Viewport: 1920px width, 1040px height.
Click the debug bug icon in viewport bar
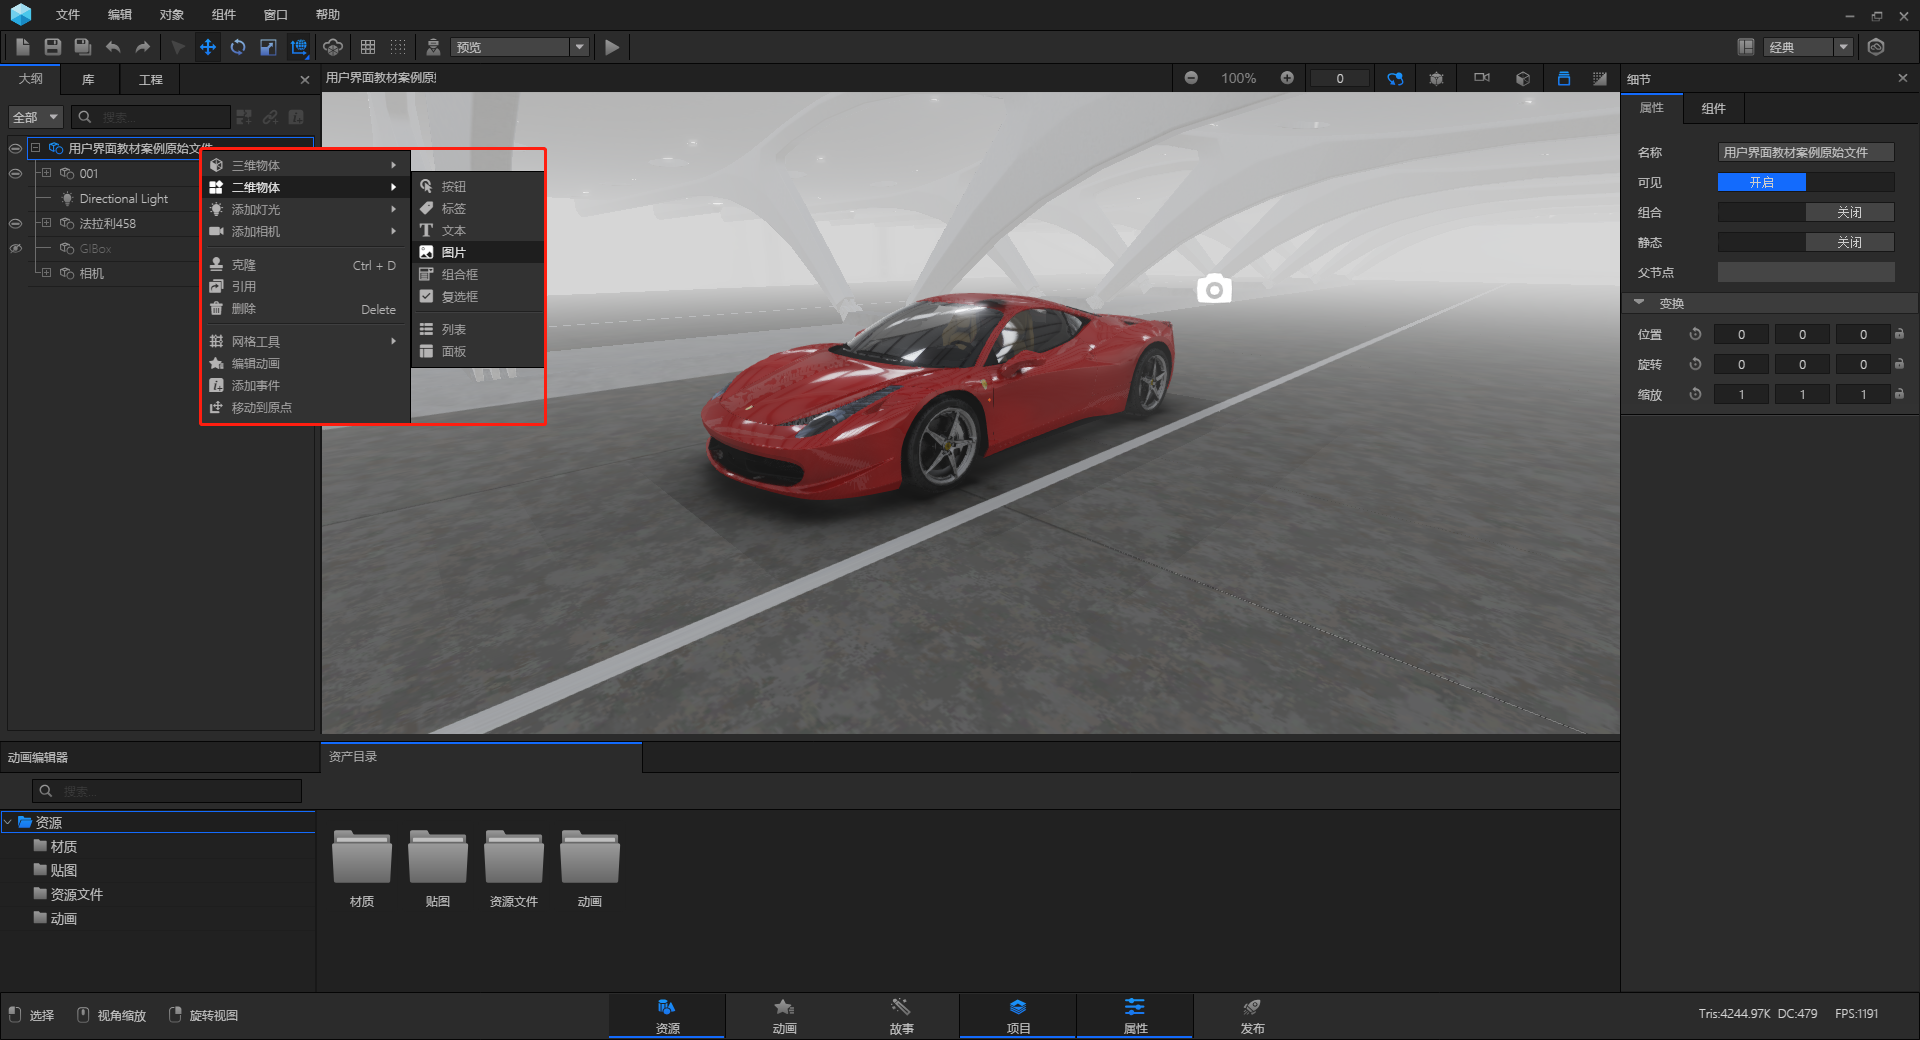pos(1437,78)
